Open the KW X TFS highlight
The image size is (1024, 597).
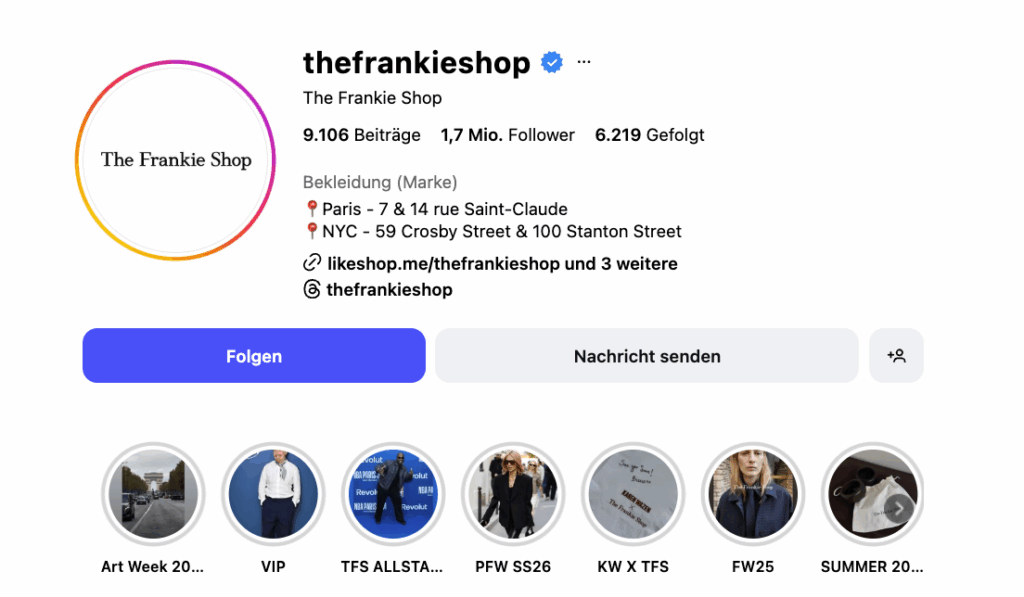[x=633, y=494]
